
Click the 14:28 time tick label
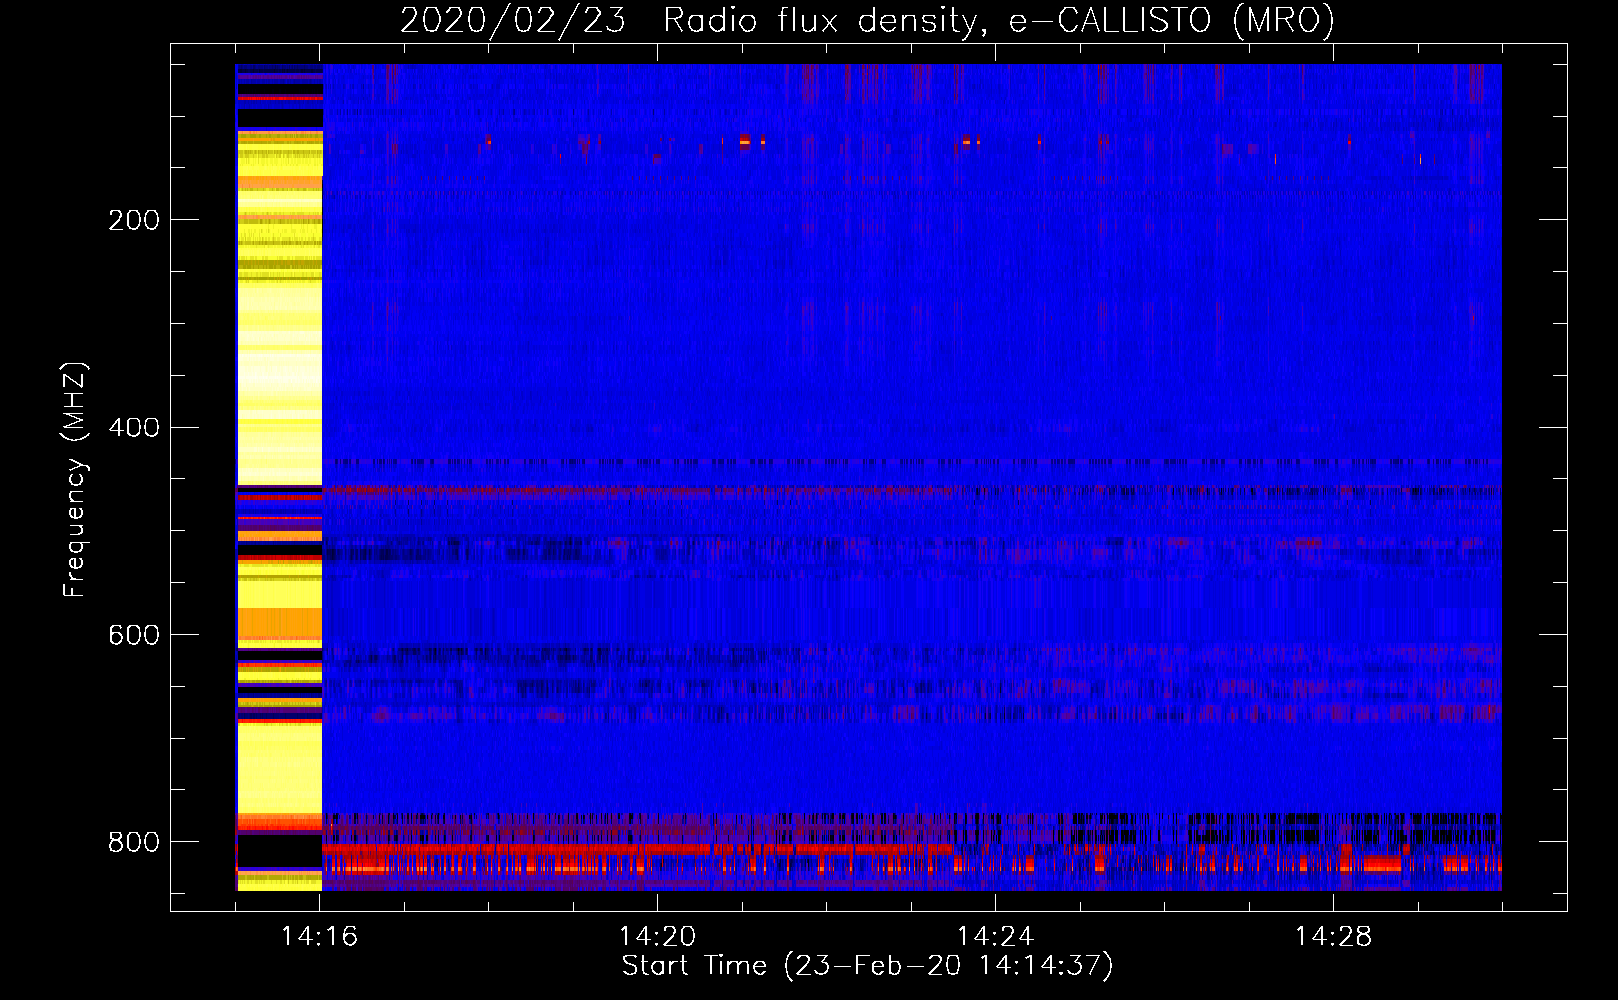[x=1333, y=937]
